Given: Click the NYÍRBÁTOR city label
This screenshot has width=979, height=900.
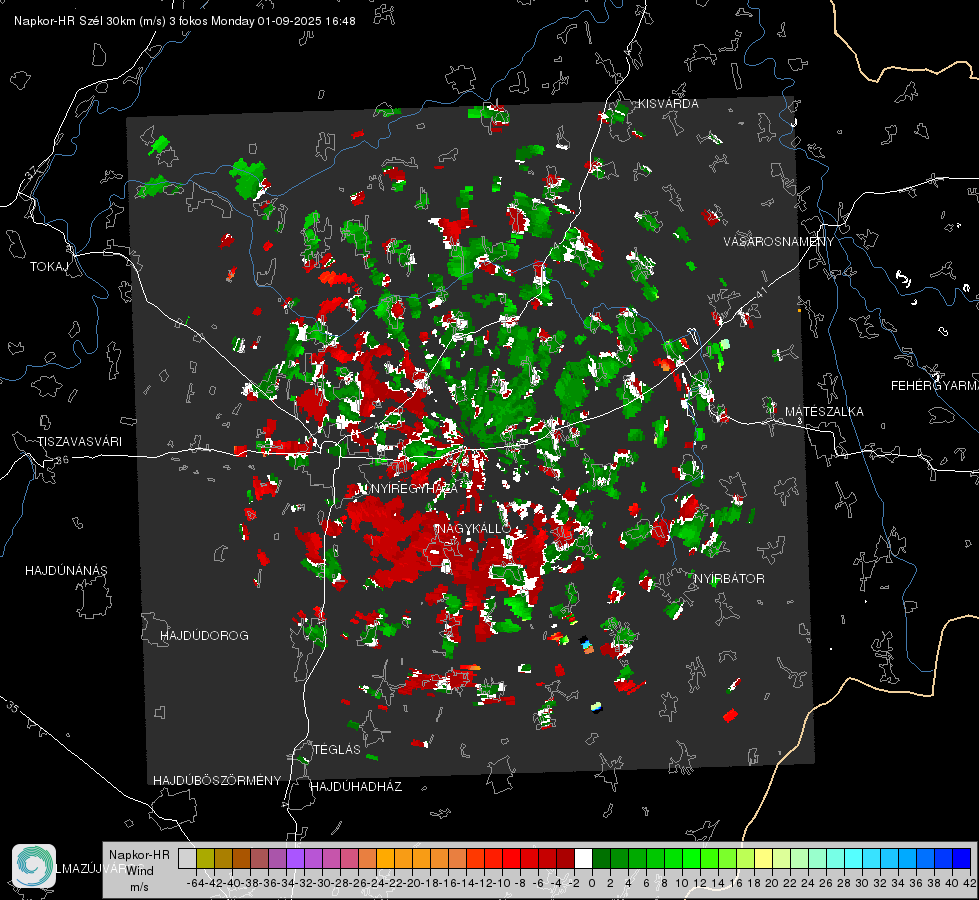Looking at the screenshot, I should click(729, 579).
